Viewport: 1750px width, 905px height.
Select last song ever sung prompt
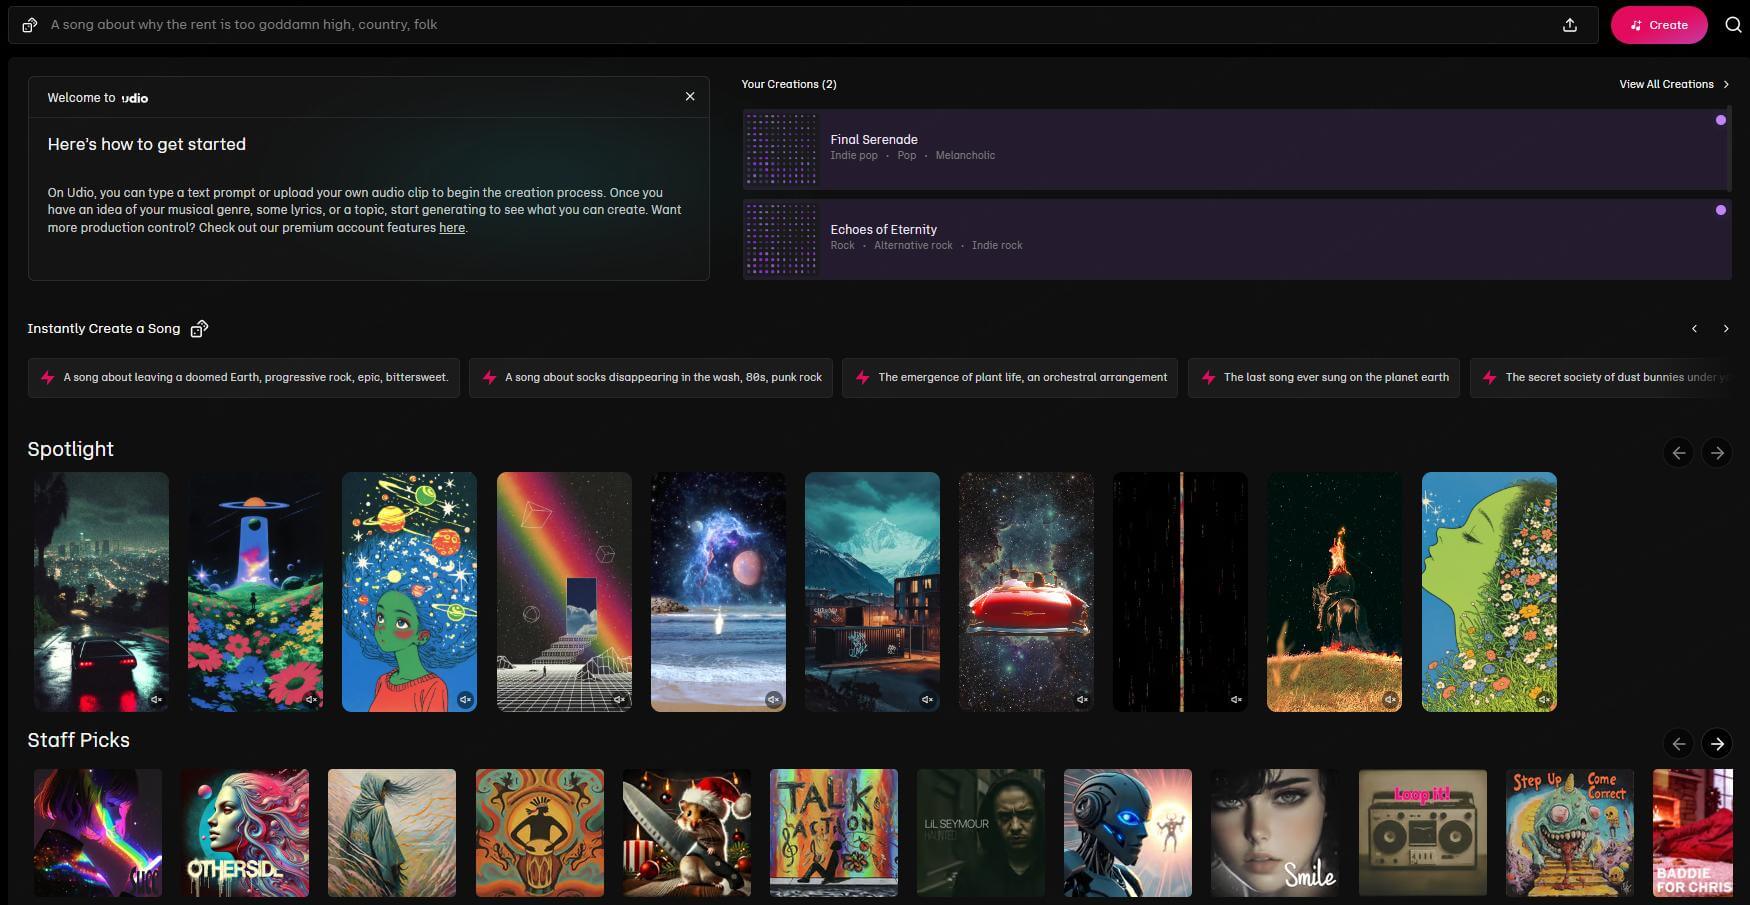(x=1324, y=378)
